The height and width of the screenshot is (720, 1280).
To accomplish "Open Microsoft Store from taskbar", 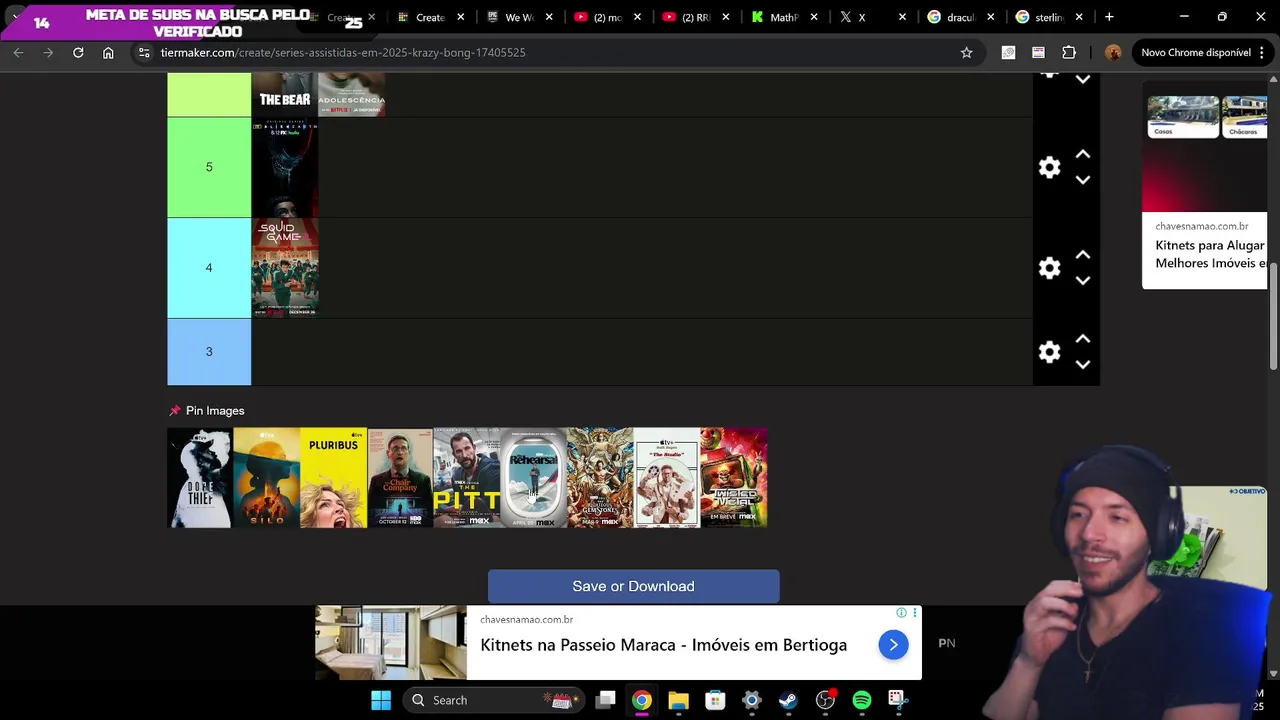I will 715,700.
